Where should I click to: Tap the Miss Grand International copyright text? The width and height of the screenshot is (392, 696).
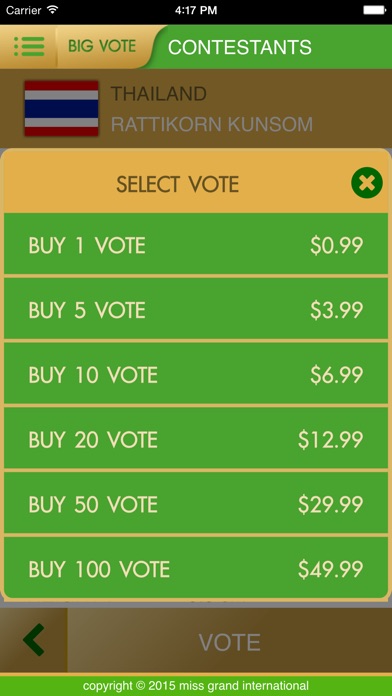click(196, 685)
